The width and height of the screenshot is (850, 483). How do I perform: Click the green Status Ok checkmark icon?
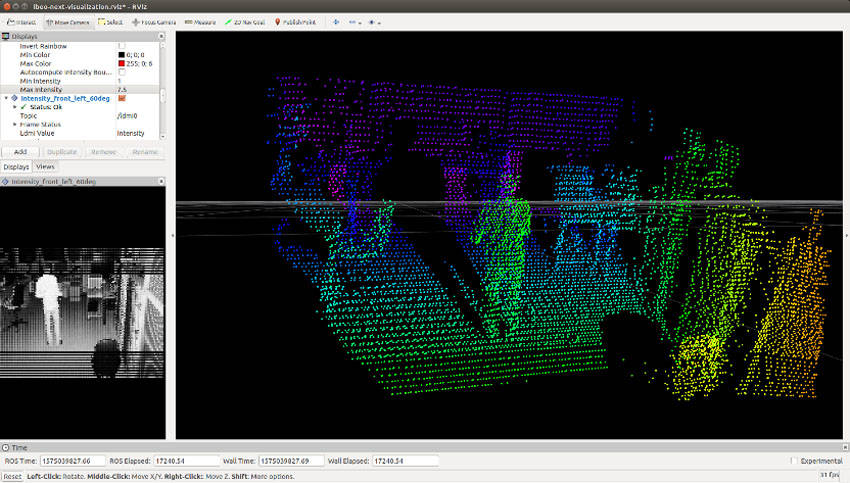coord(23,107)
